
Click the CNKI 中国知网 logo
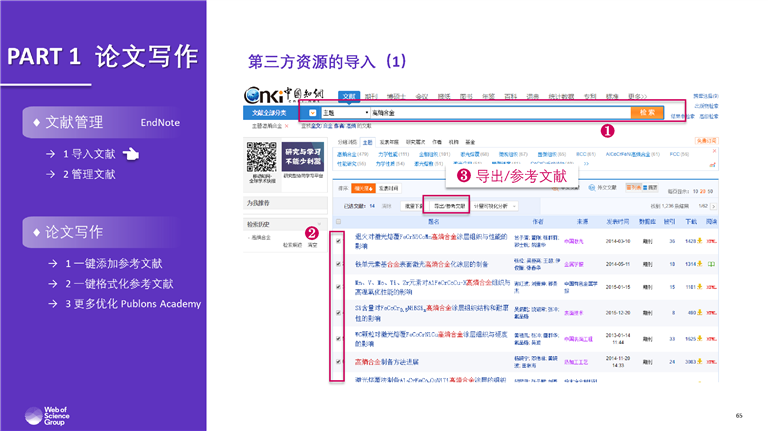click(x=284, y=95)
